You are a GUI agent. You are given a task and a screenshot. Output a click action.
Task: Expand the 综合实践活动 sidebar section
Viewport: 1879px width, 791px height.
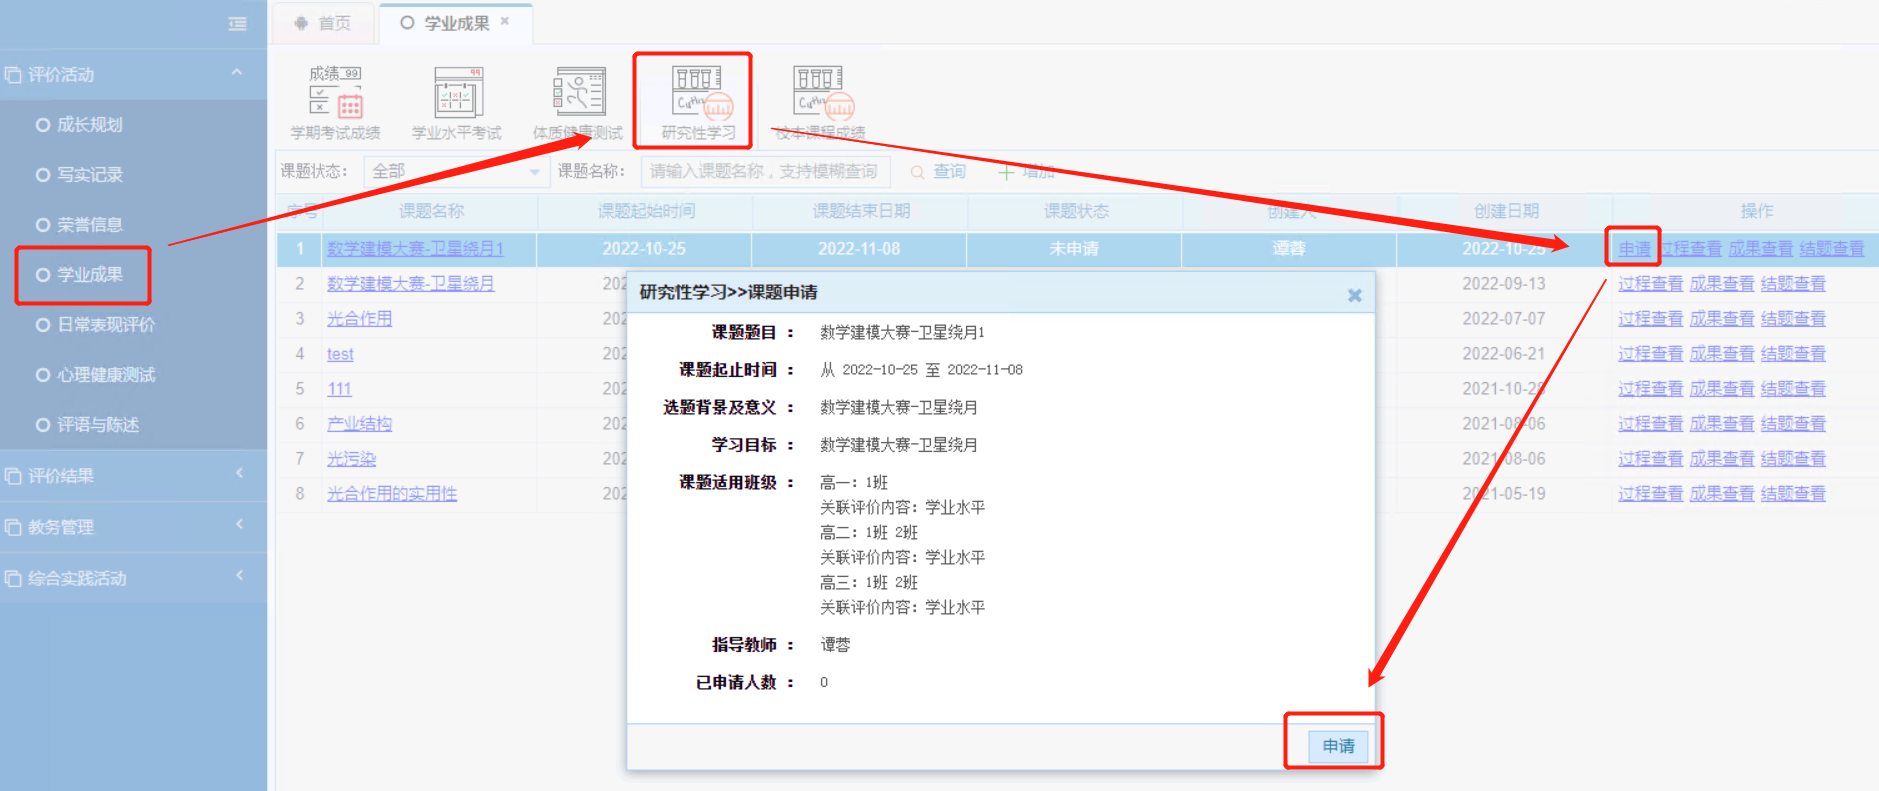tap(239, 575)
